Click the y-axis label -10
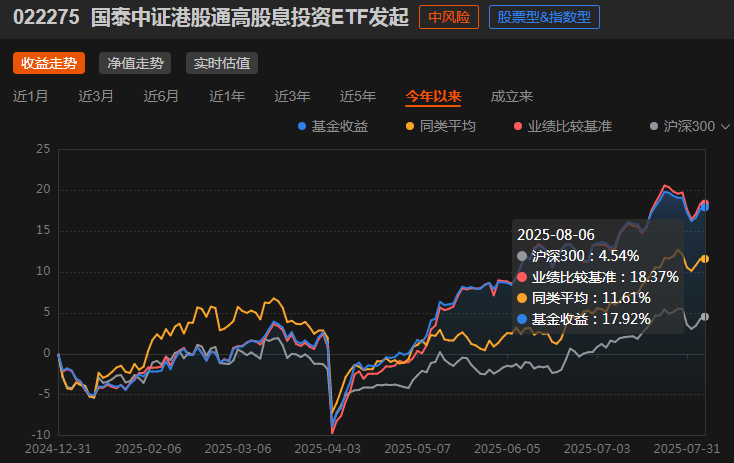This screenshot has width=734, height=463. (42, 435)
